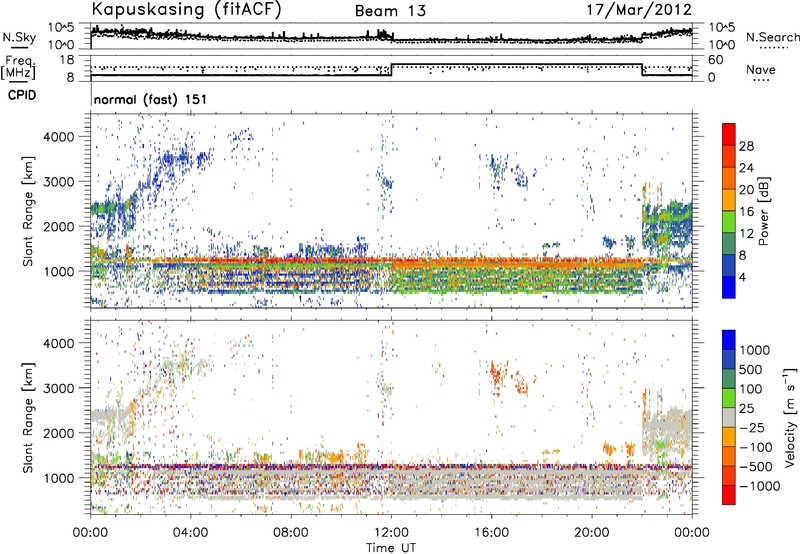
Task: Click the light green segment of the Power colorbar
Action: (729, 222)
